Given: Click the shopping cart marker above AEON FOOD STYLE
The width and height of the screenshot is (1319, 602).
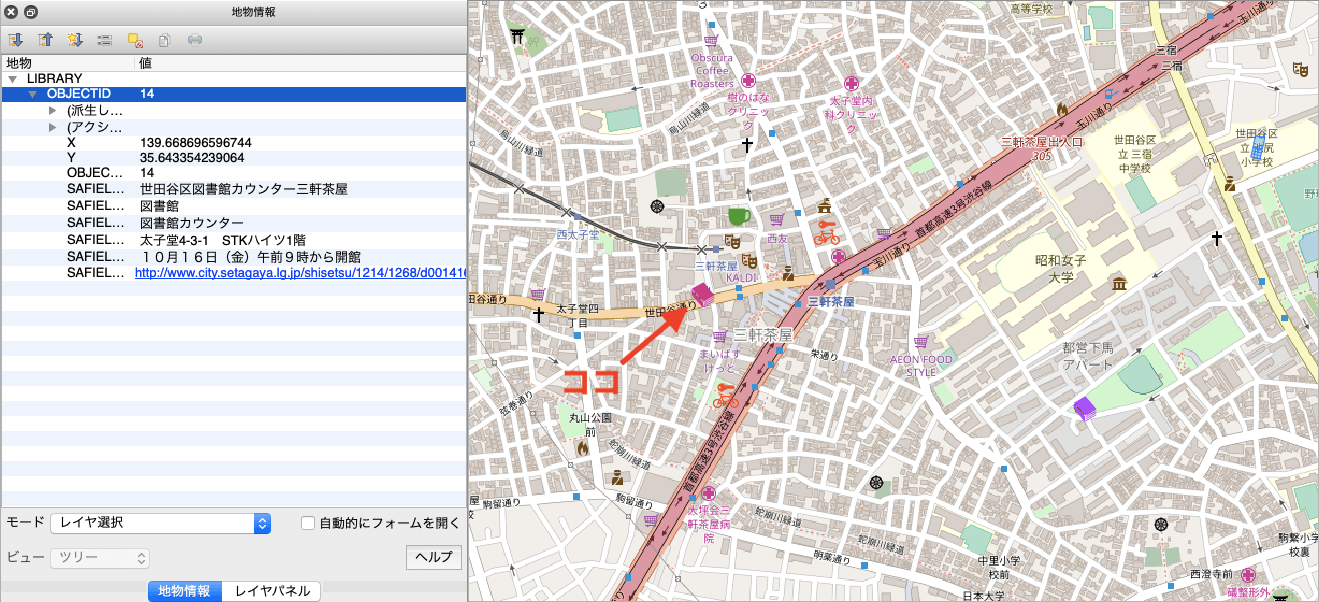Looking at the screenshot, I should tap(921, 341).
